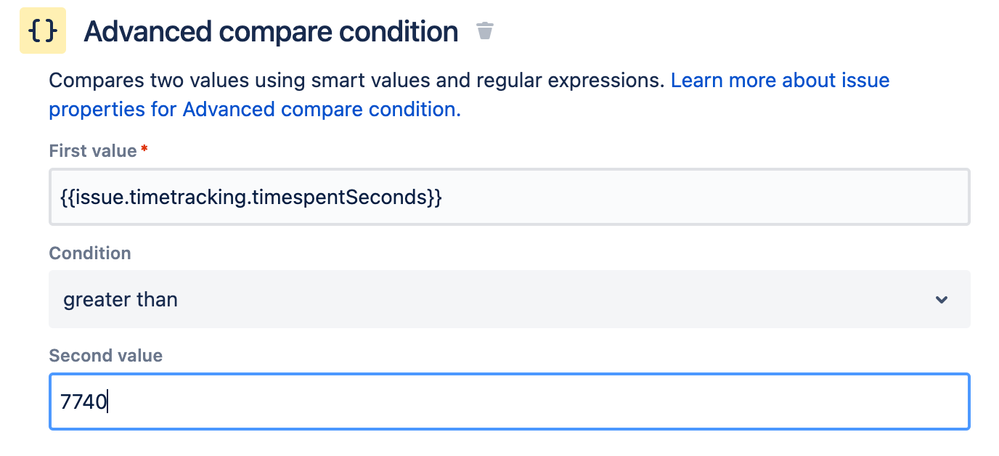Image resolution: width=999 pixels, height=456 pixels.
Task: Follow the 'properties for Advanced compare condition' link
Action: tap(254, 110)
